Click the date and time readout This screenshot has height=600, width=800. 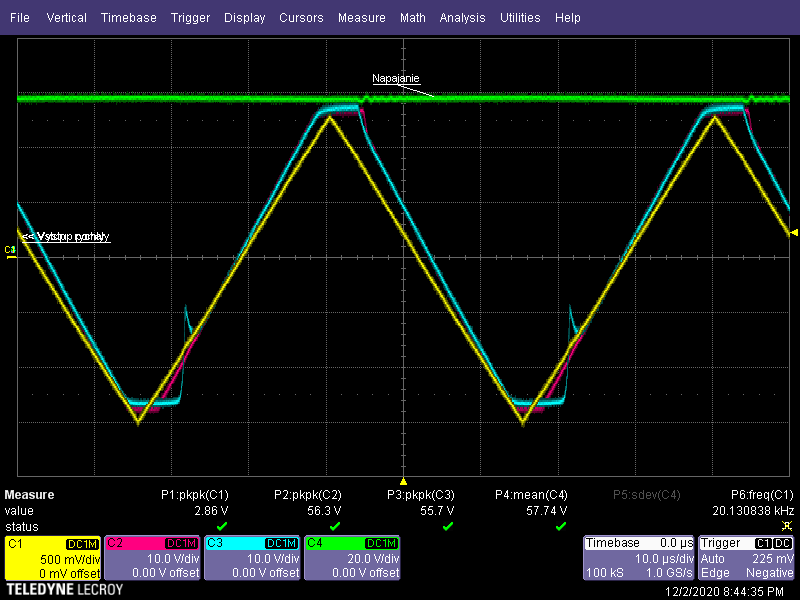[724, 592]
